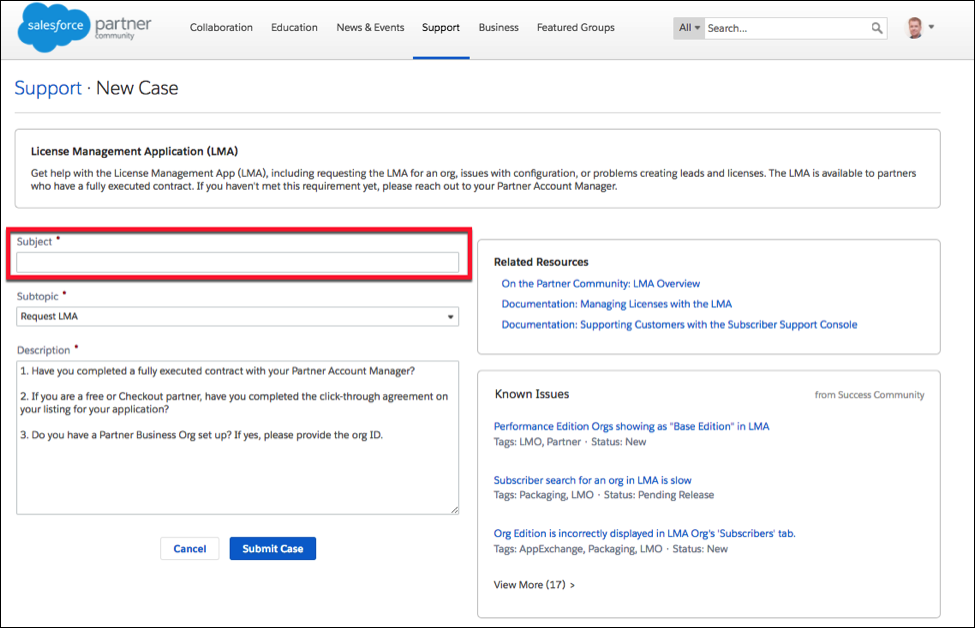Click View More (17) link
Screen dimensions: 975x628
[534, 584]
